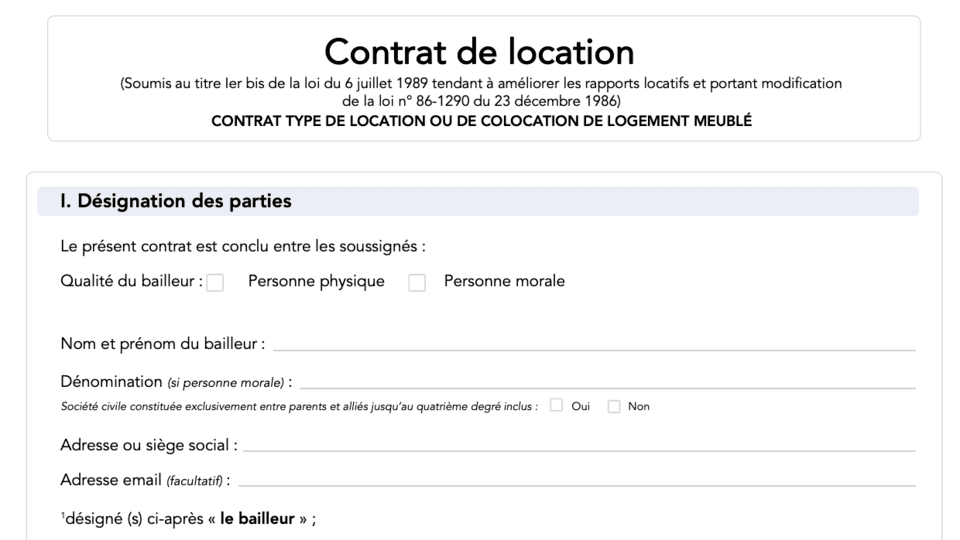Click the bold le bailleur text

[258, 519]
